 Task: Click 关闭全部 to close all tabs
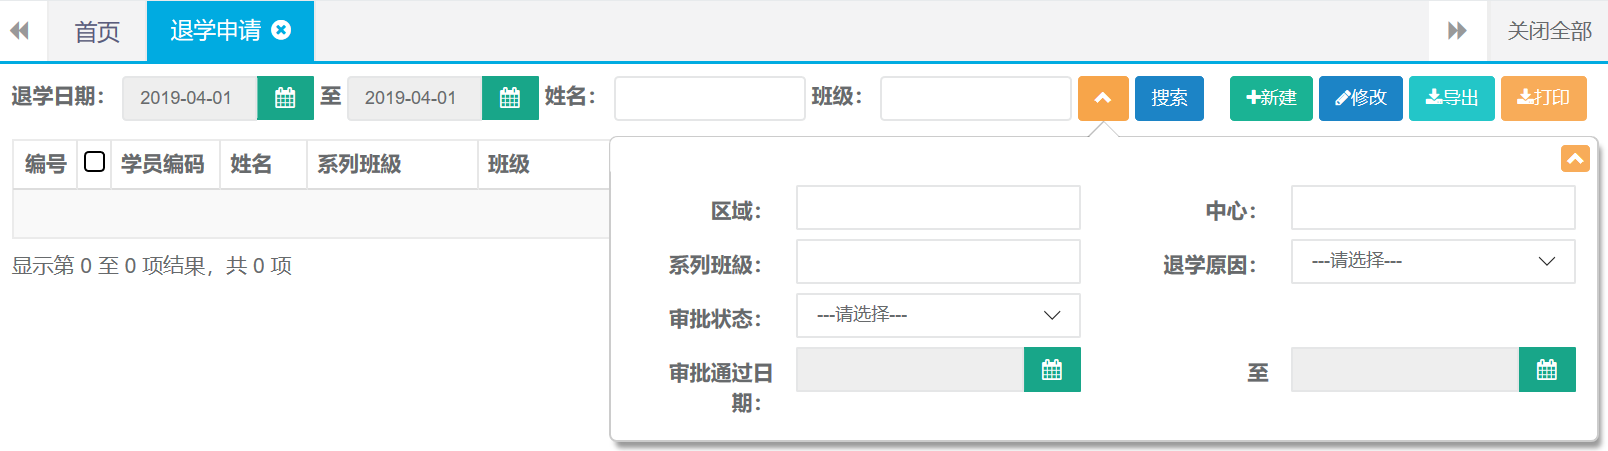click(x=1548, y=32)
